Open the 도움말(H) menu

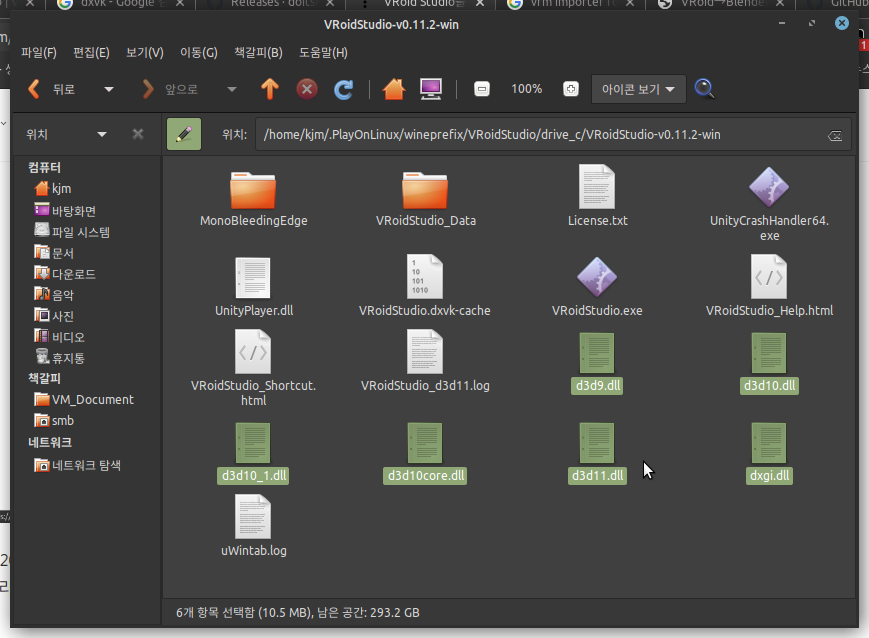[323, 53]
